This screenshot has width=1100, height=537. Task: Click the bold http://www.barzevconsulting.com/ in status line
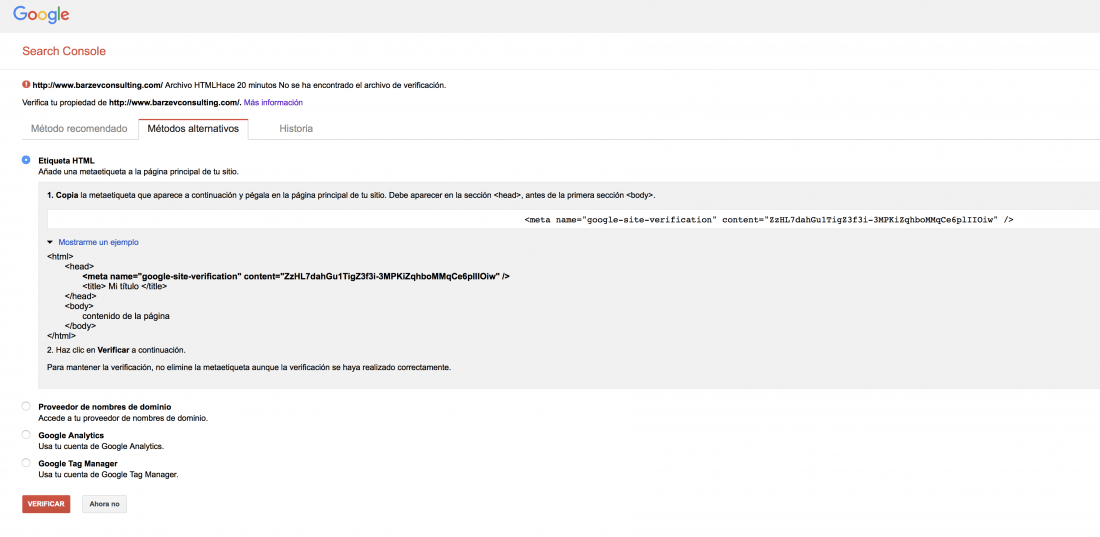[x=98, y=86]
